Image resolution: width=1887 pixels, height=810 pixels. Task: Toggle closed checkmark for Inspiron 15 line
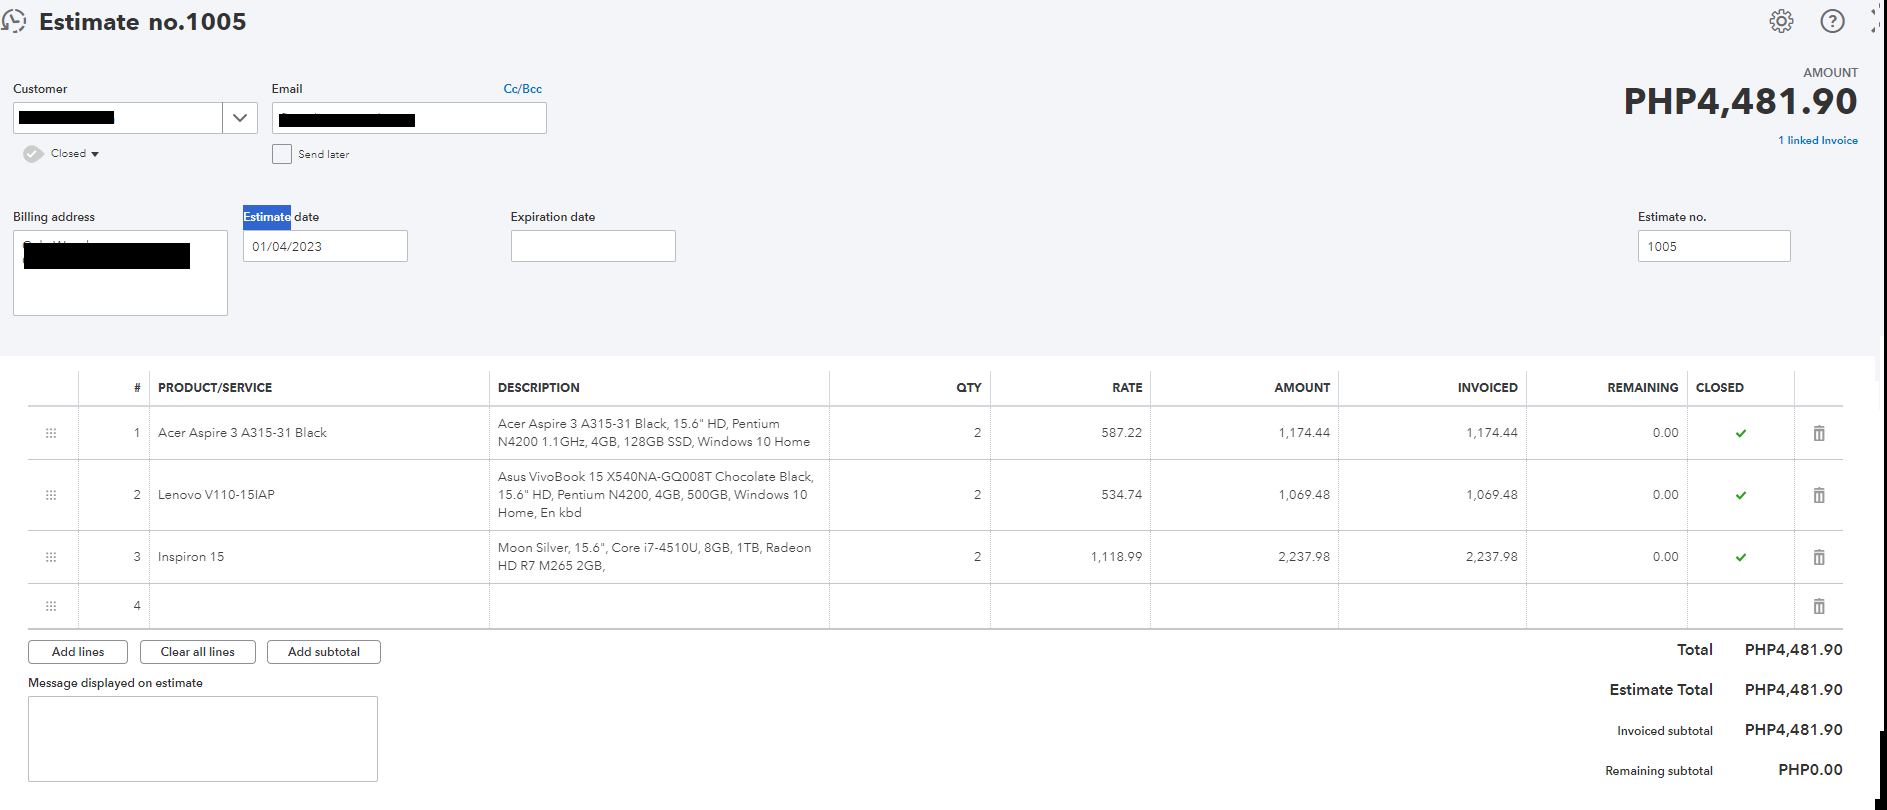click(1741, 557)
